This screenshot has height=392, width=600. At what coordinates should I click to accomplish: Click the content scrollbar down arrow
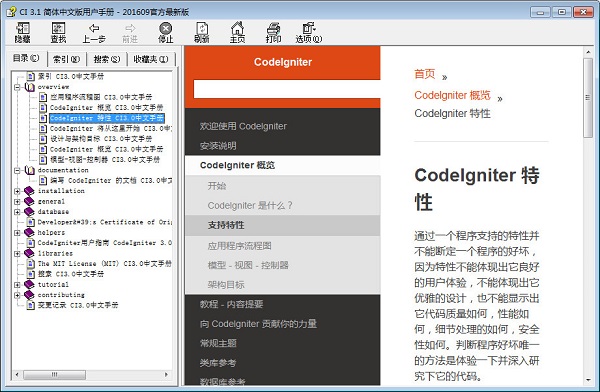coord(588,381)
